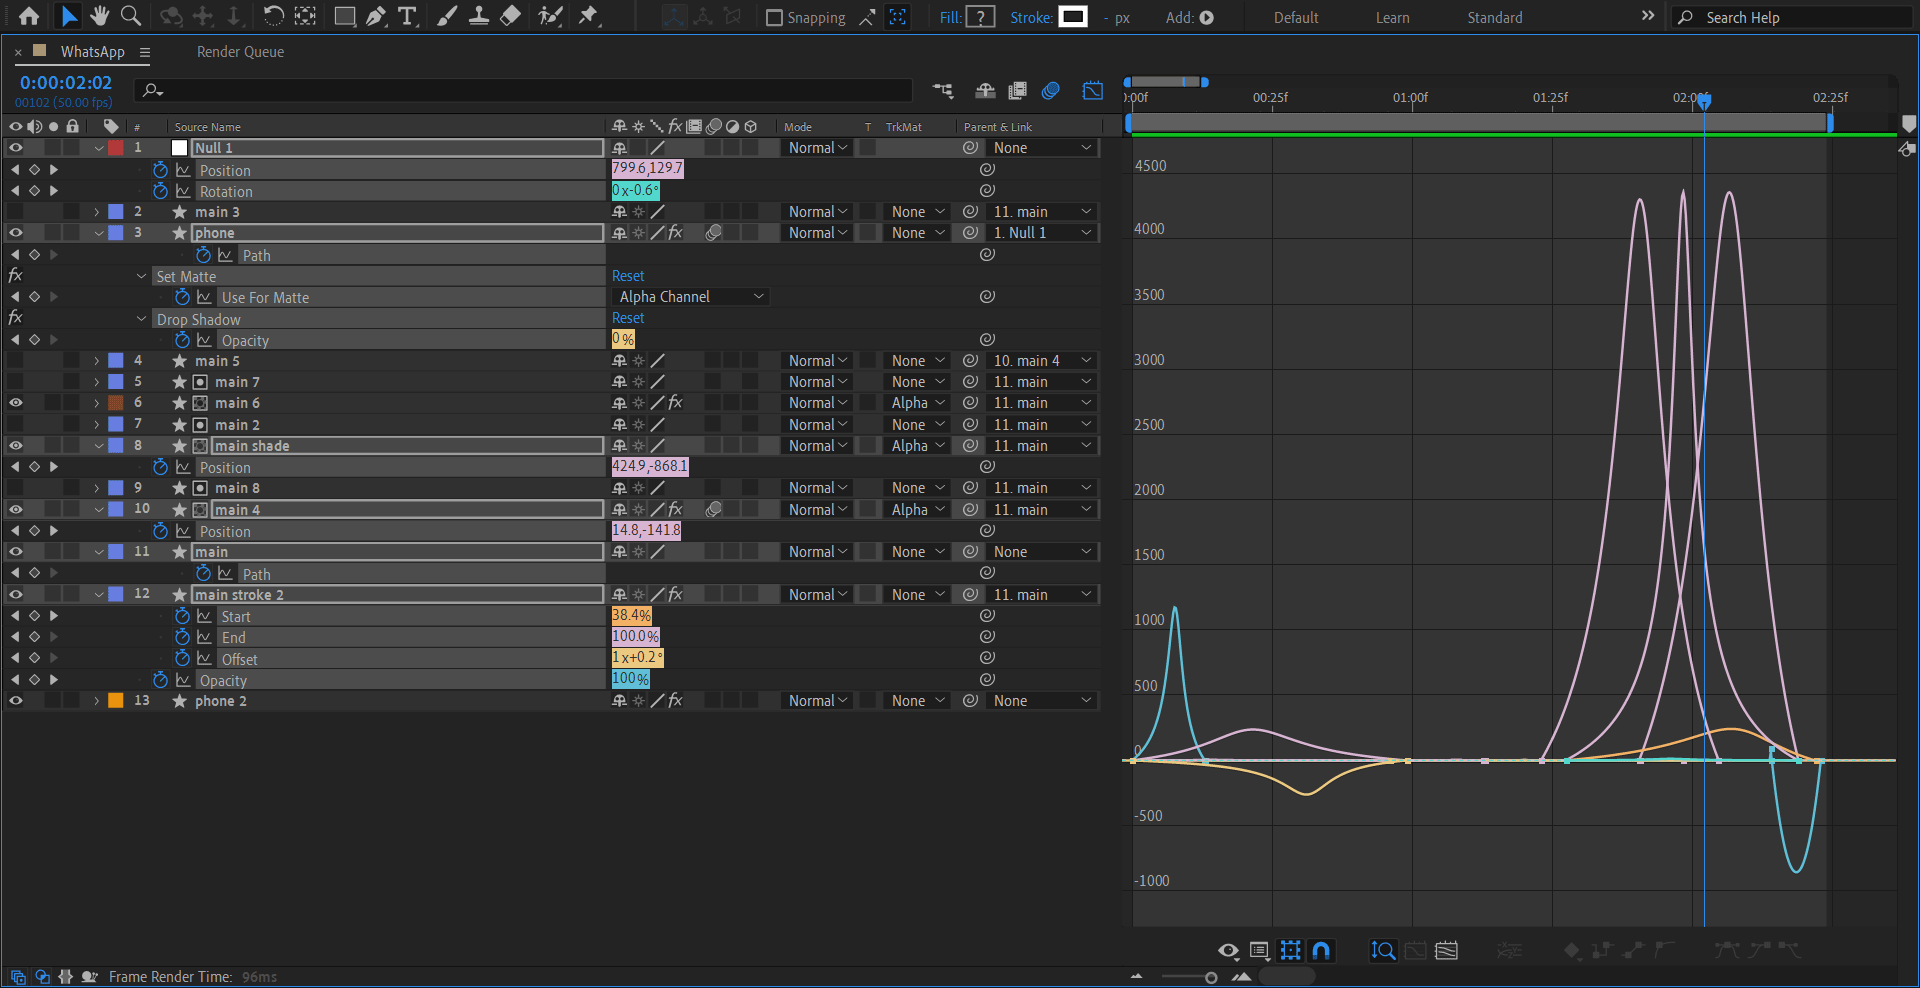This screenshot has height=988, width=1920.
Task: Activate the Puppet Pin tool
Action: pyautogui.click(x=588, y=16)
